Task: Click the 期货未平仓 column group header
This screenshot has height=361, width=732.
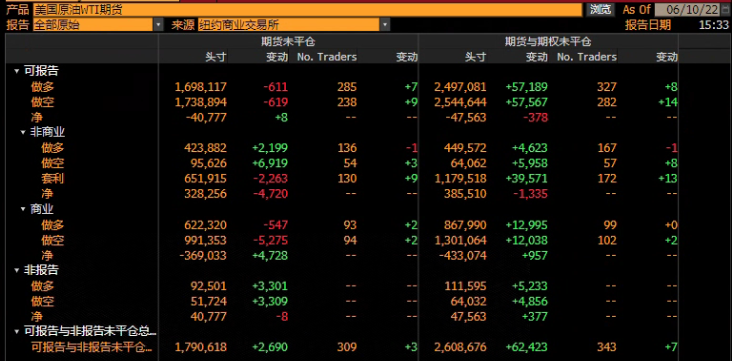Action: [x=288, y=42]
